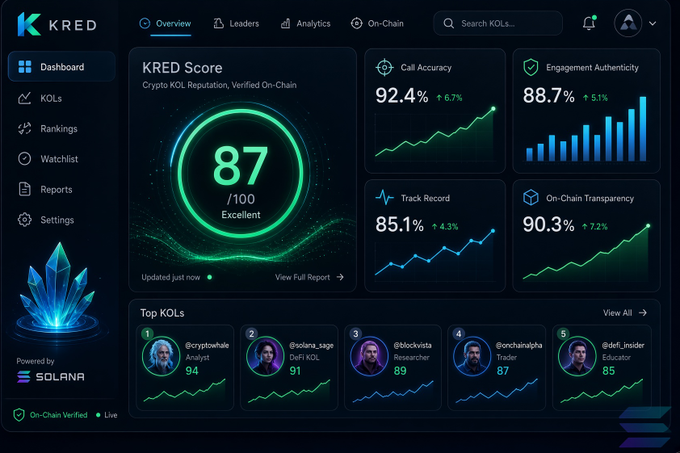Go to the On-Chain tab
Image resolution: width=680 pixels, height=453 pixels.
(377, 23)
